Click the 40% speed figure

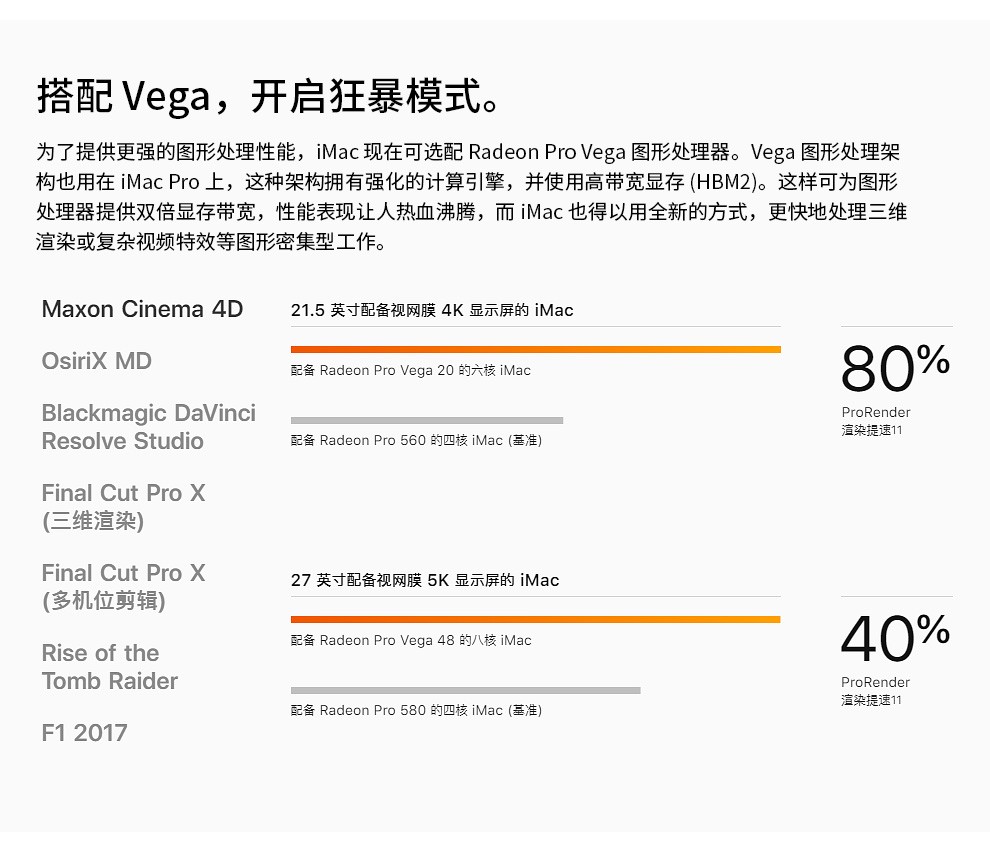pos(895,638)
